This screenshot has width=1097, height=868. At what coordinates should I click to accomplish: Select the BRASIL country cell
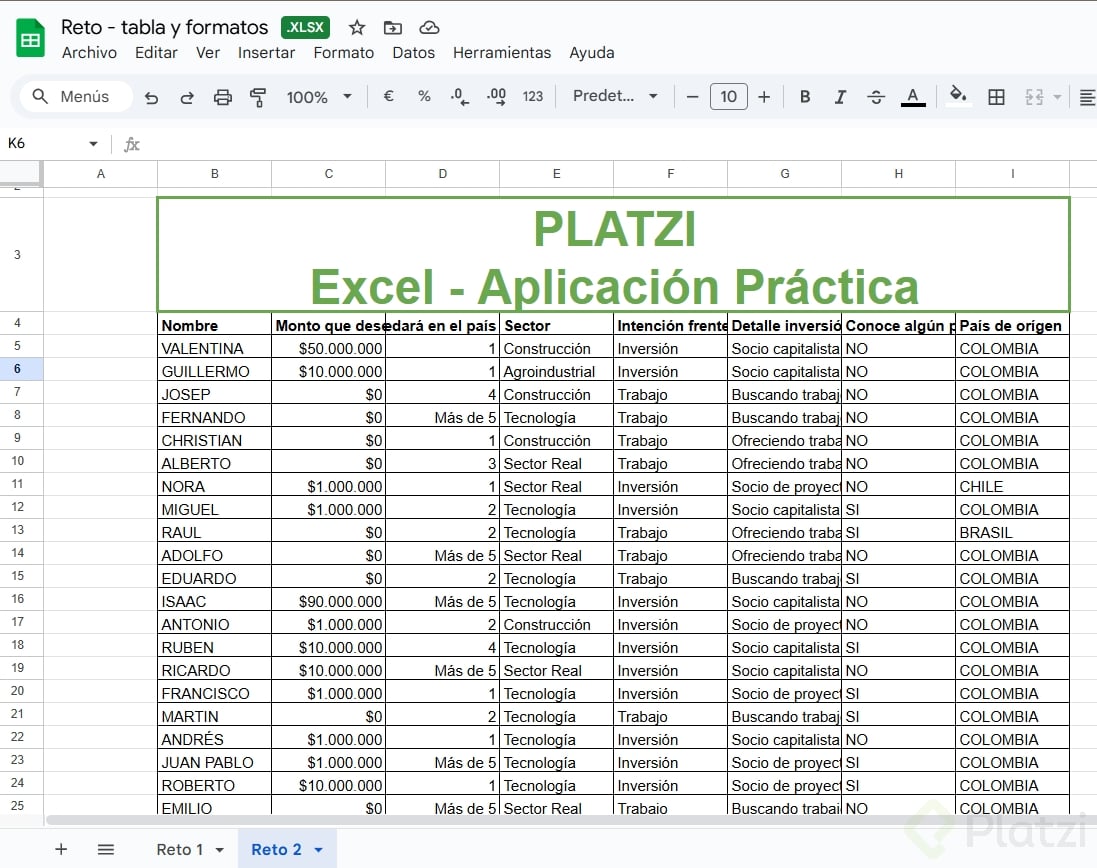coord(1012,532)
